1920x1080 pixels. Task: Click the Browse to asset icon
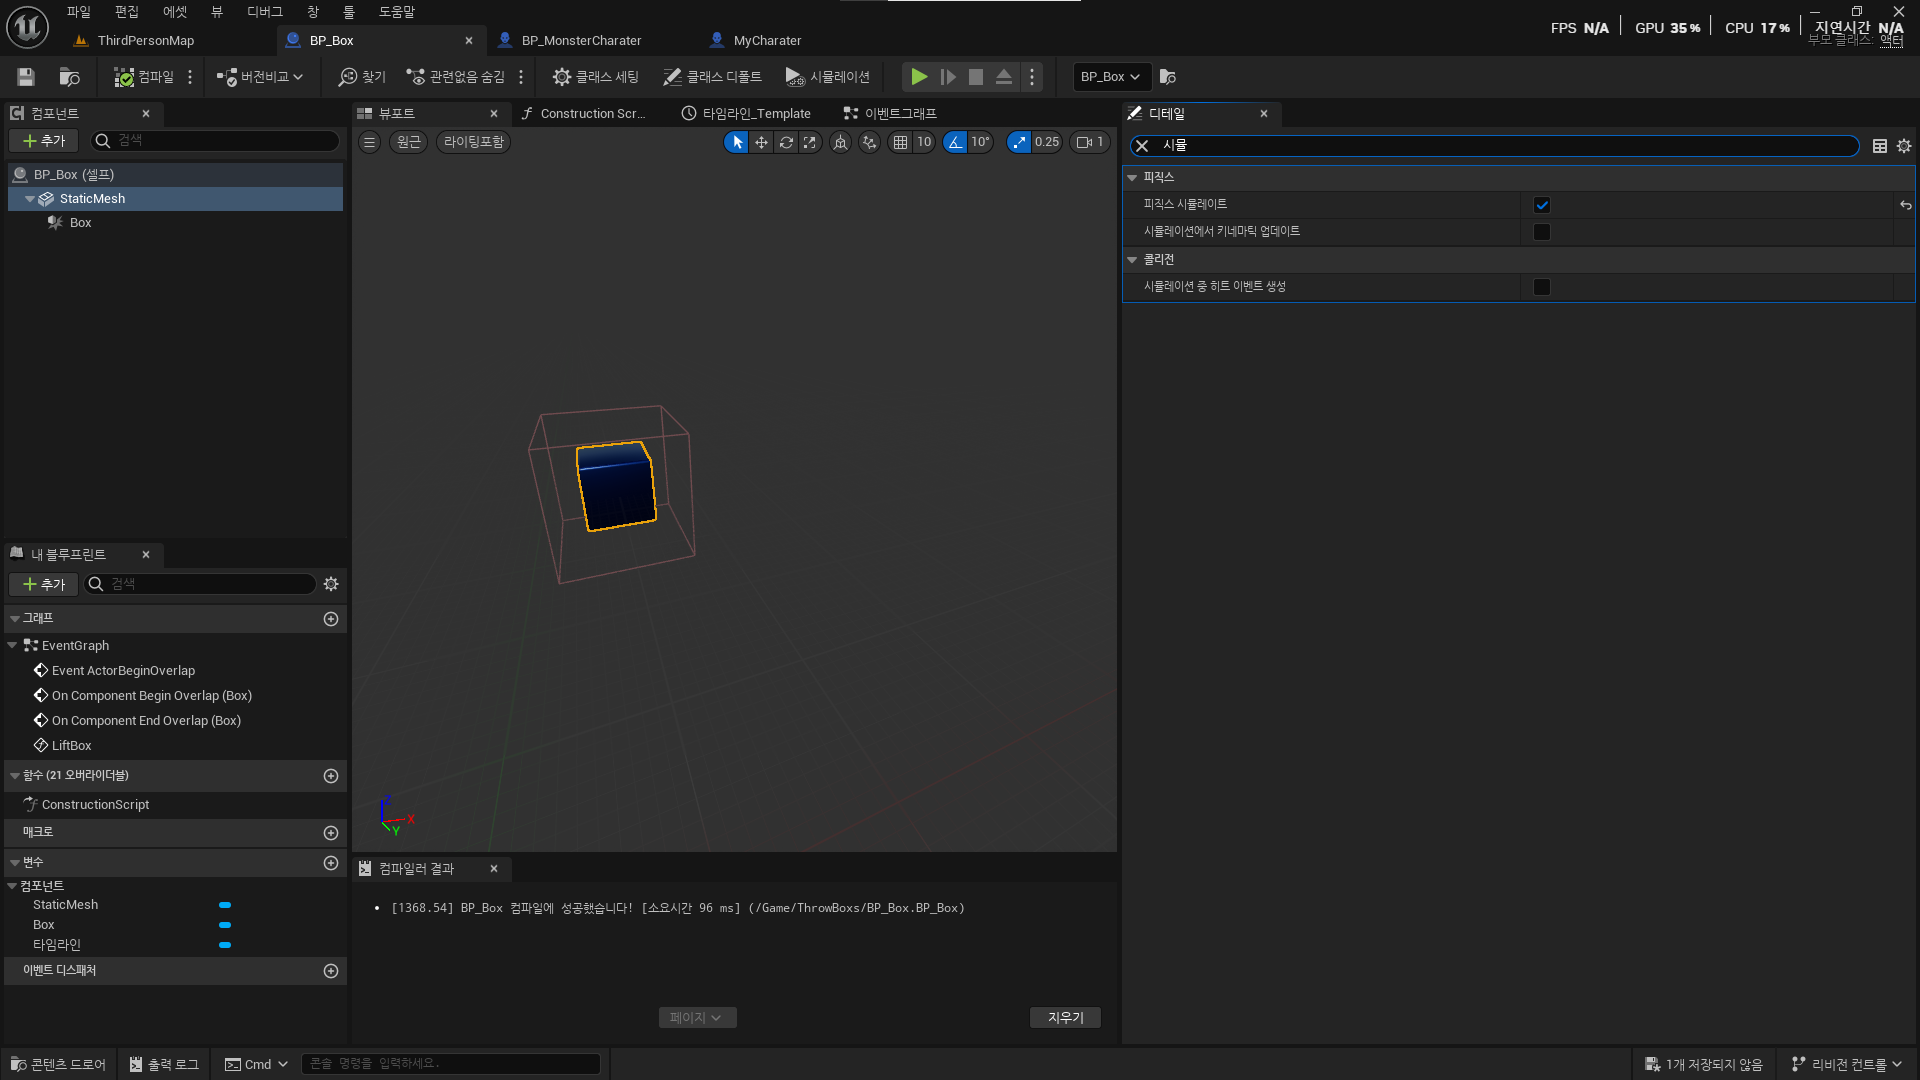tap(69, 77)
